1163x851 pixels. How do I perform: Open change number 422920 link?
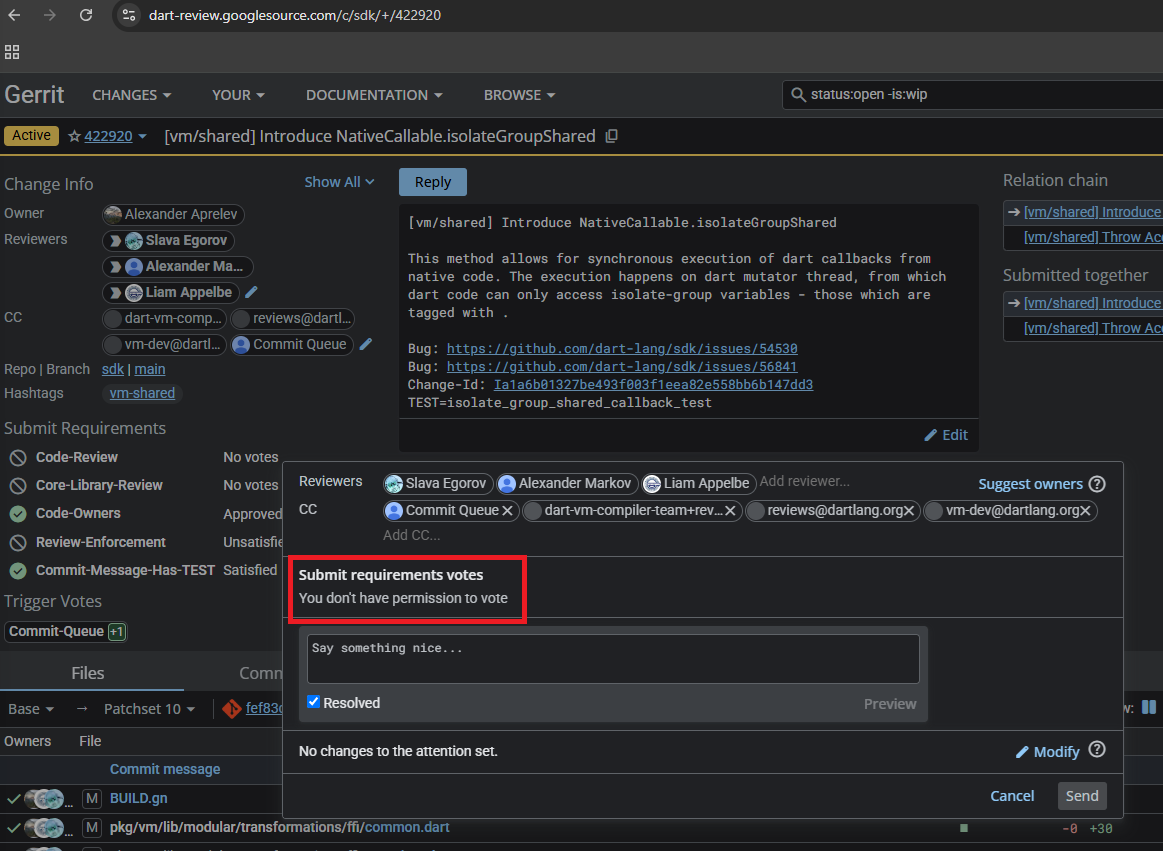point(108,137)
